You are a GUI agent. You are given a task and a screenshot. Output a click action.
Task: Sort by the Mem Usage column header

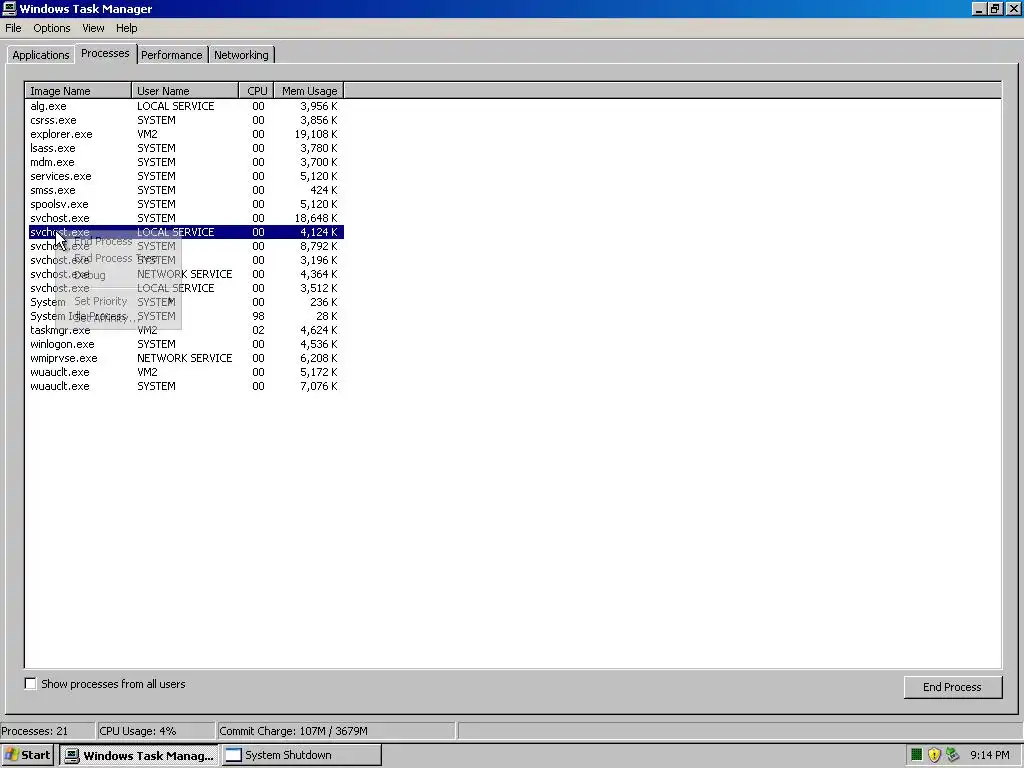click(309, 91)
